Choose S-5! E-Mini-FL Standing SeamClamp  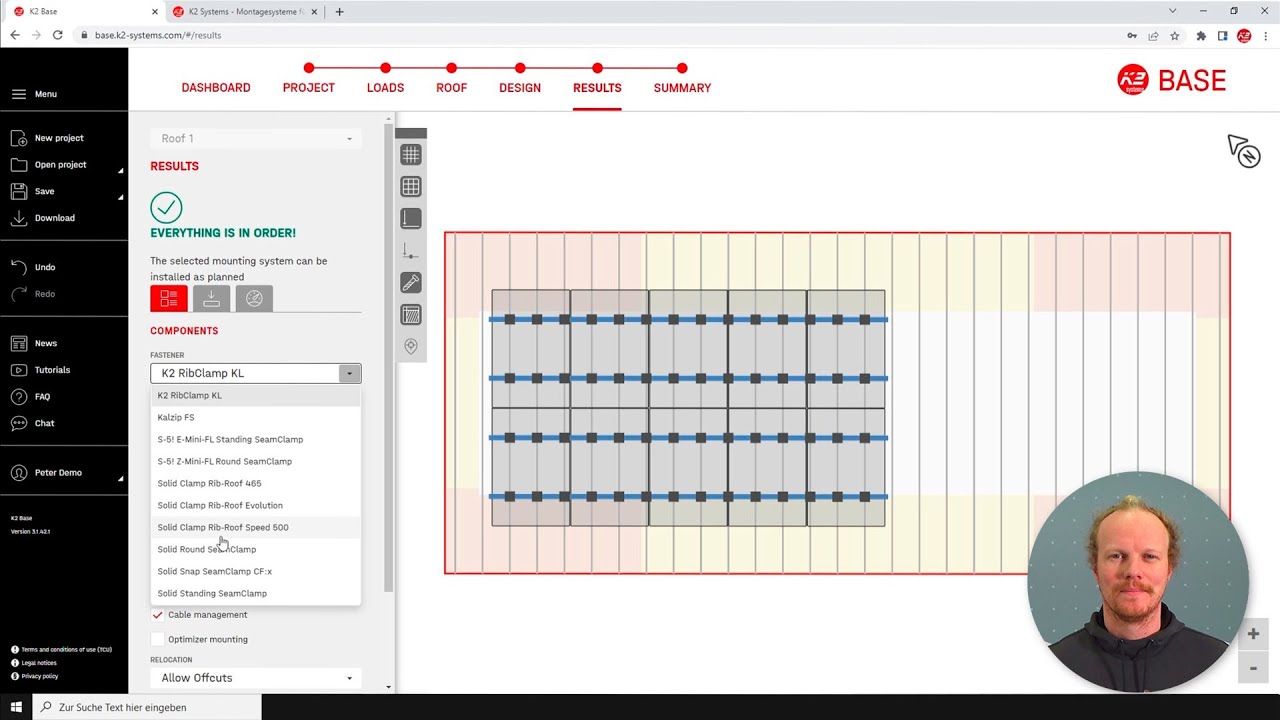255,439
